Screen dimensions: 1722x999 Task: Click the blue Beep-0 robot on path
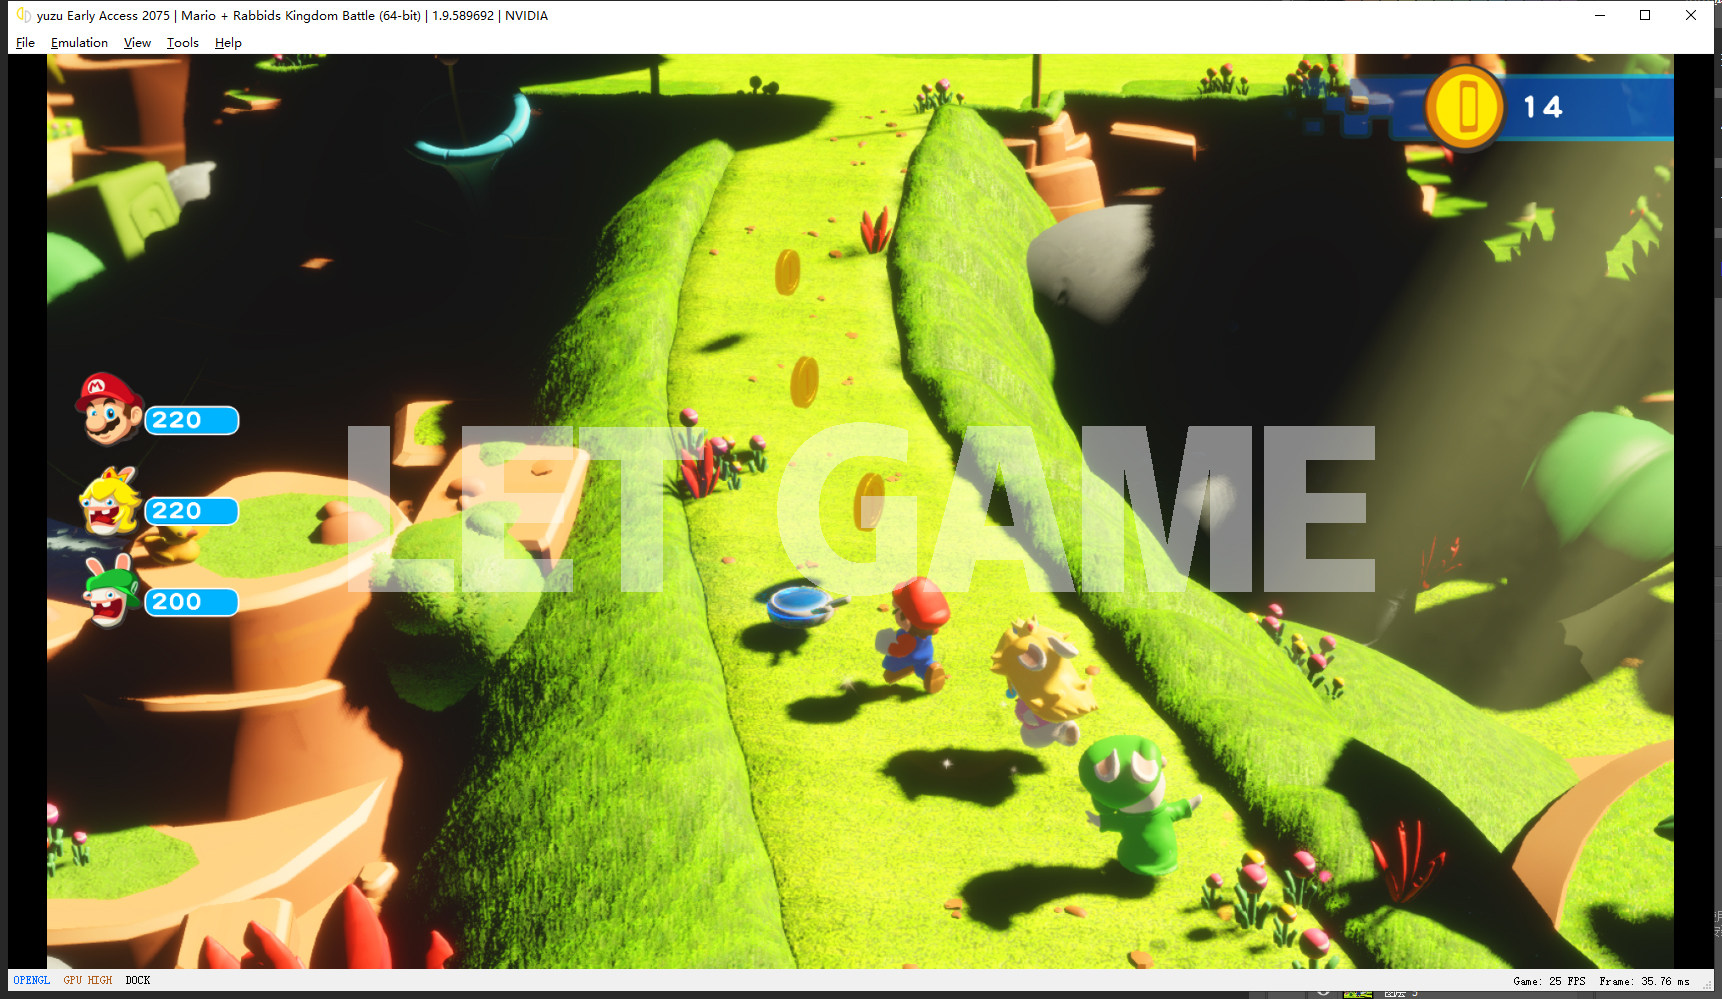click(x=802, y=605)
